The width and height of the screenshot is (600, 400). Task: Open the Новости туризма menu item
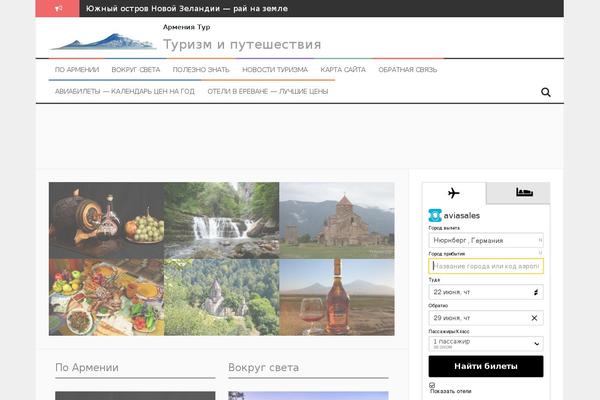(275, 70)
